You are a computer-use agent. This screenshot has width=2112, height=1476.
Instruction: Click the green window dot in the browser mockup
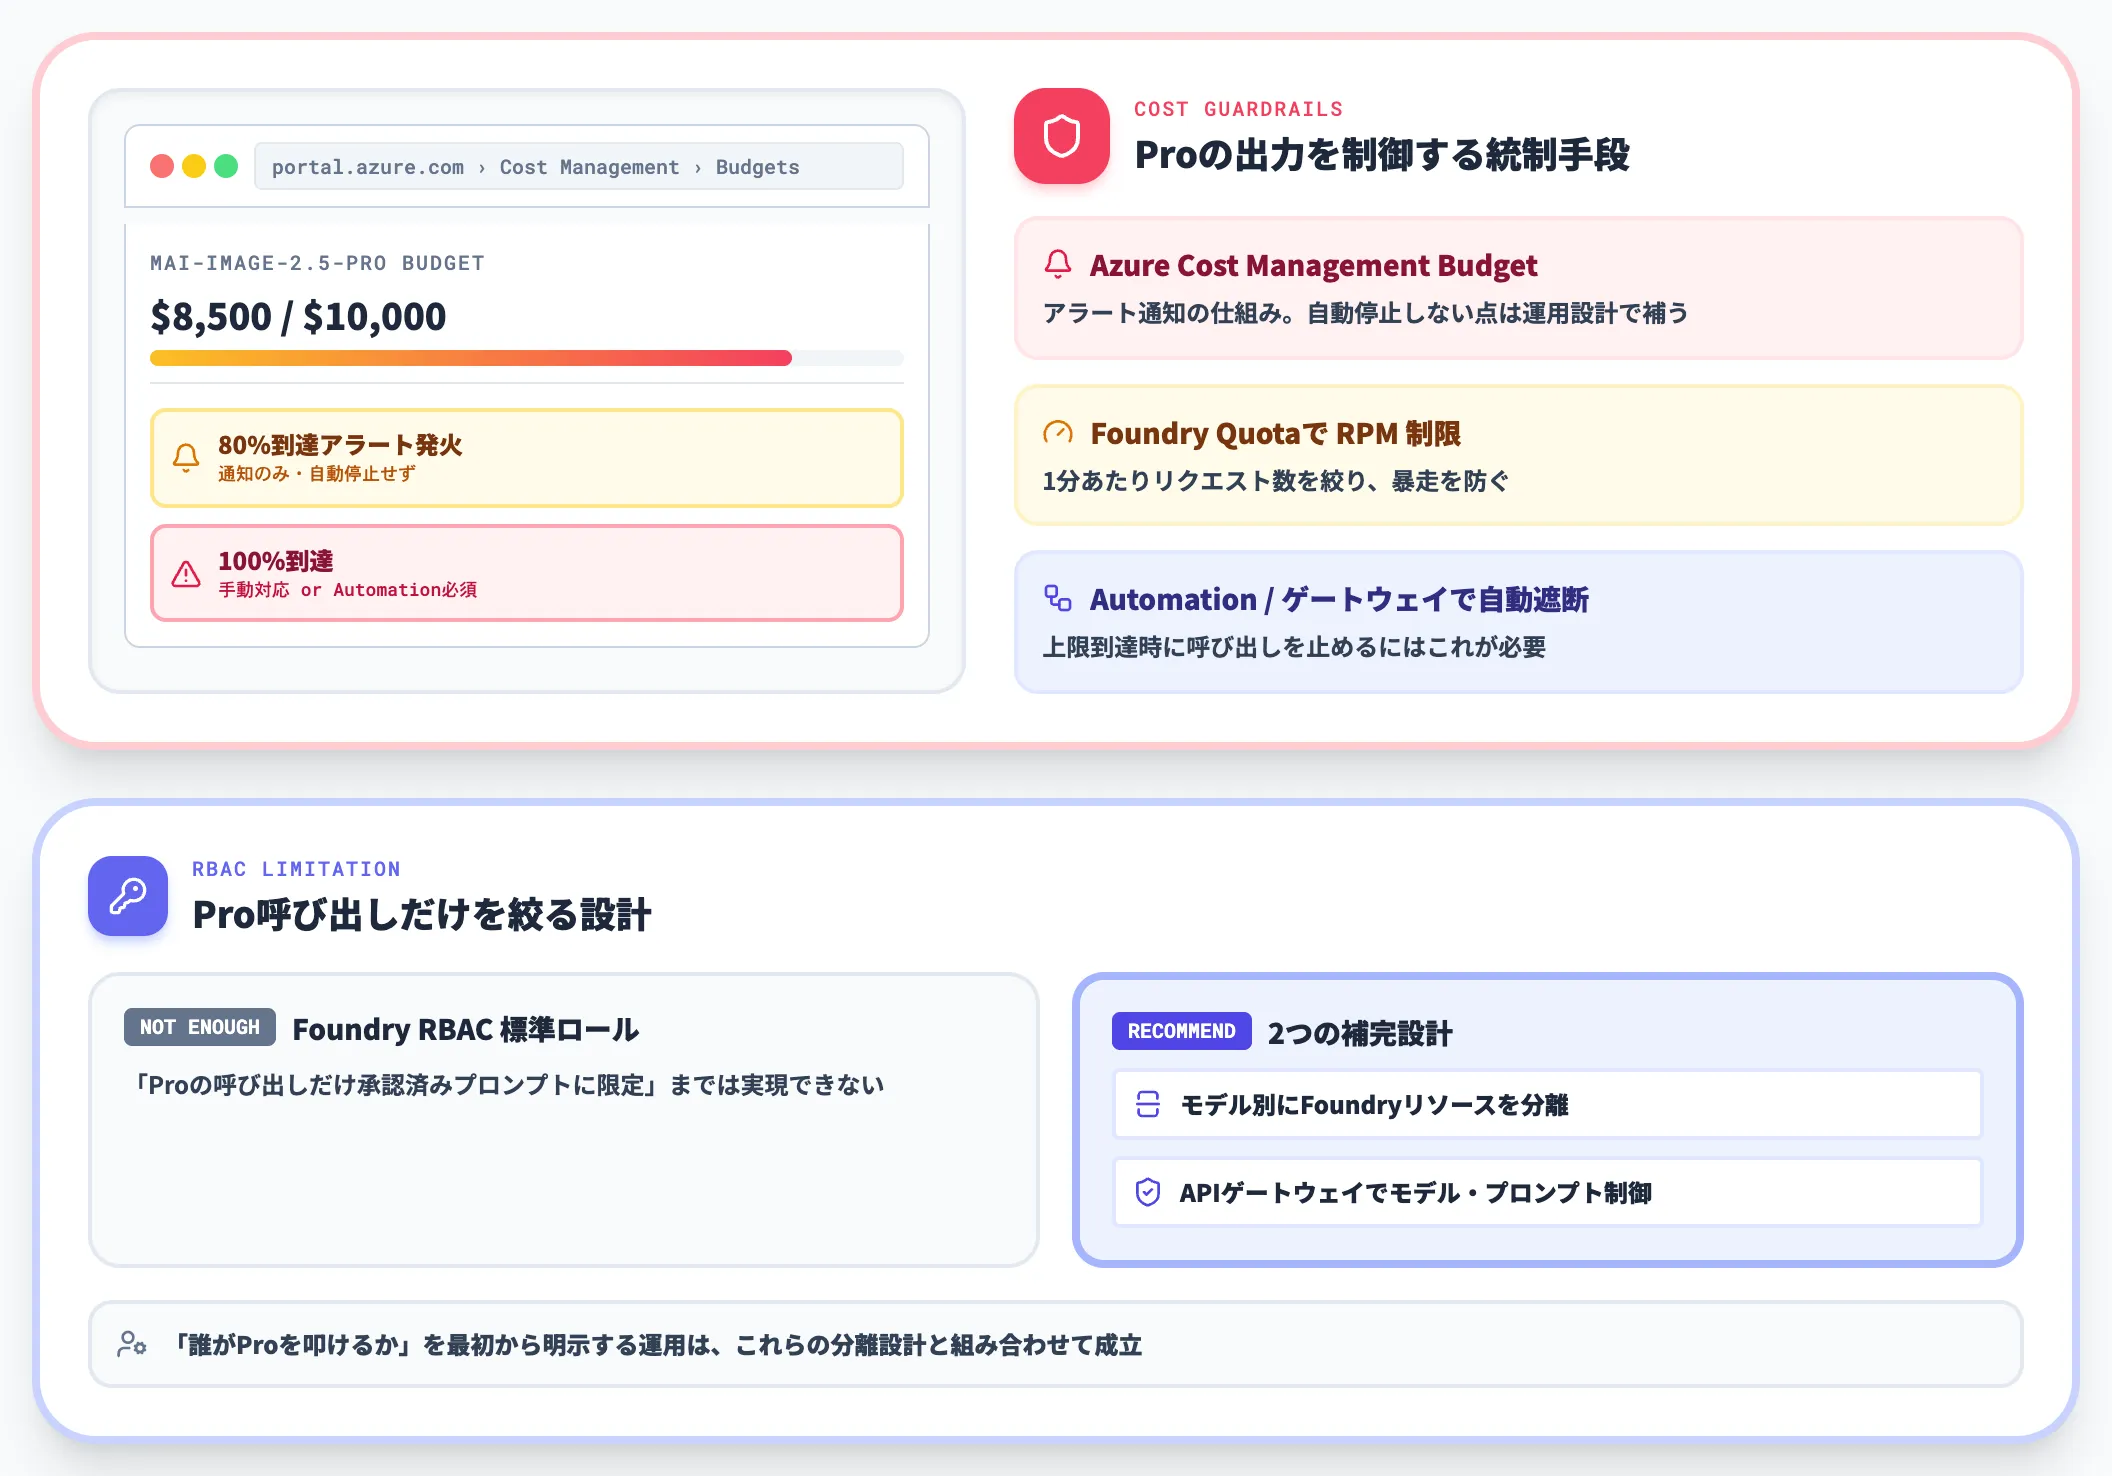226,166
